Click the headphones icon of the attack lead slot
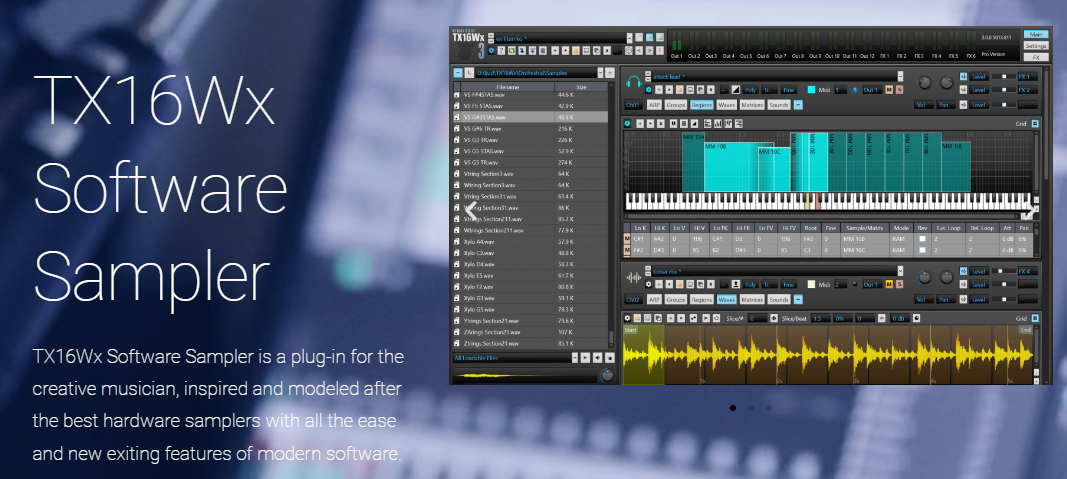 pyautogui.click(x=634, y=82)
